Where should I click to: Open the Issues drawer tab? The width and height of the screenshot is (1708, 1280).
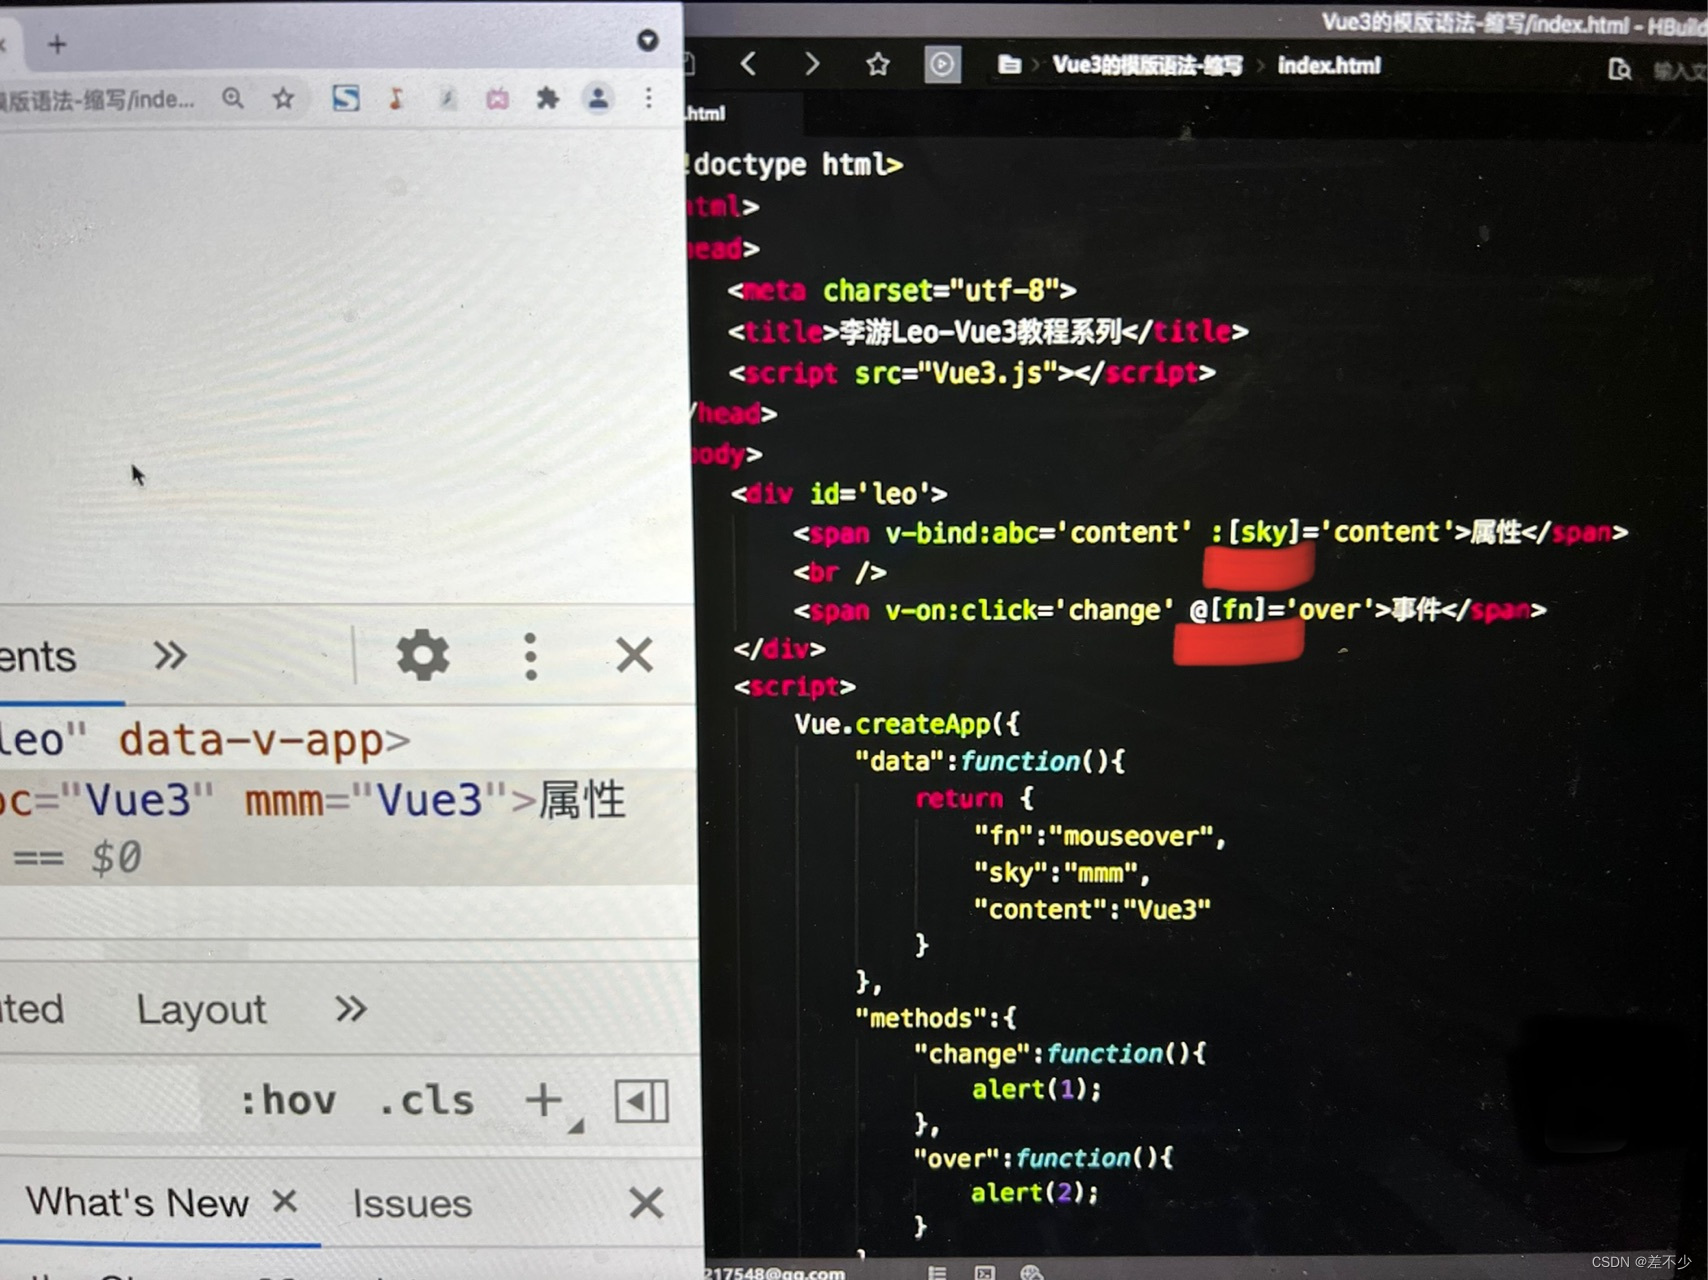click(x=412, y=1204)
